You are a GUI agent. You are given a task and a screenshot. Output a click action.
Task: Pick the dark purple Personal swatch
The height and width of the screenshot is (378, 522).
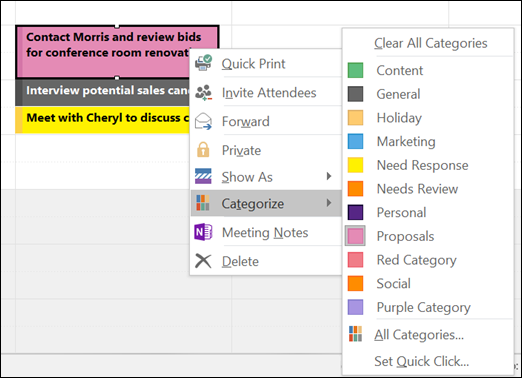pos(355,212)
